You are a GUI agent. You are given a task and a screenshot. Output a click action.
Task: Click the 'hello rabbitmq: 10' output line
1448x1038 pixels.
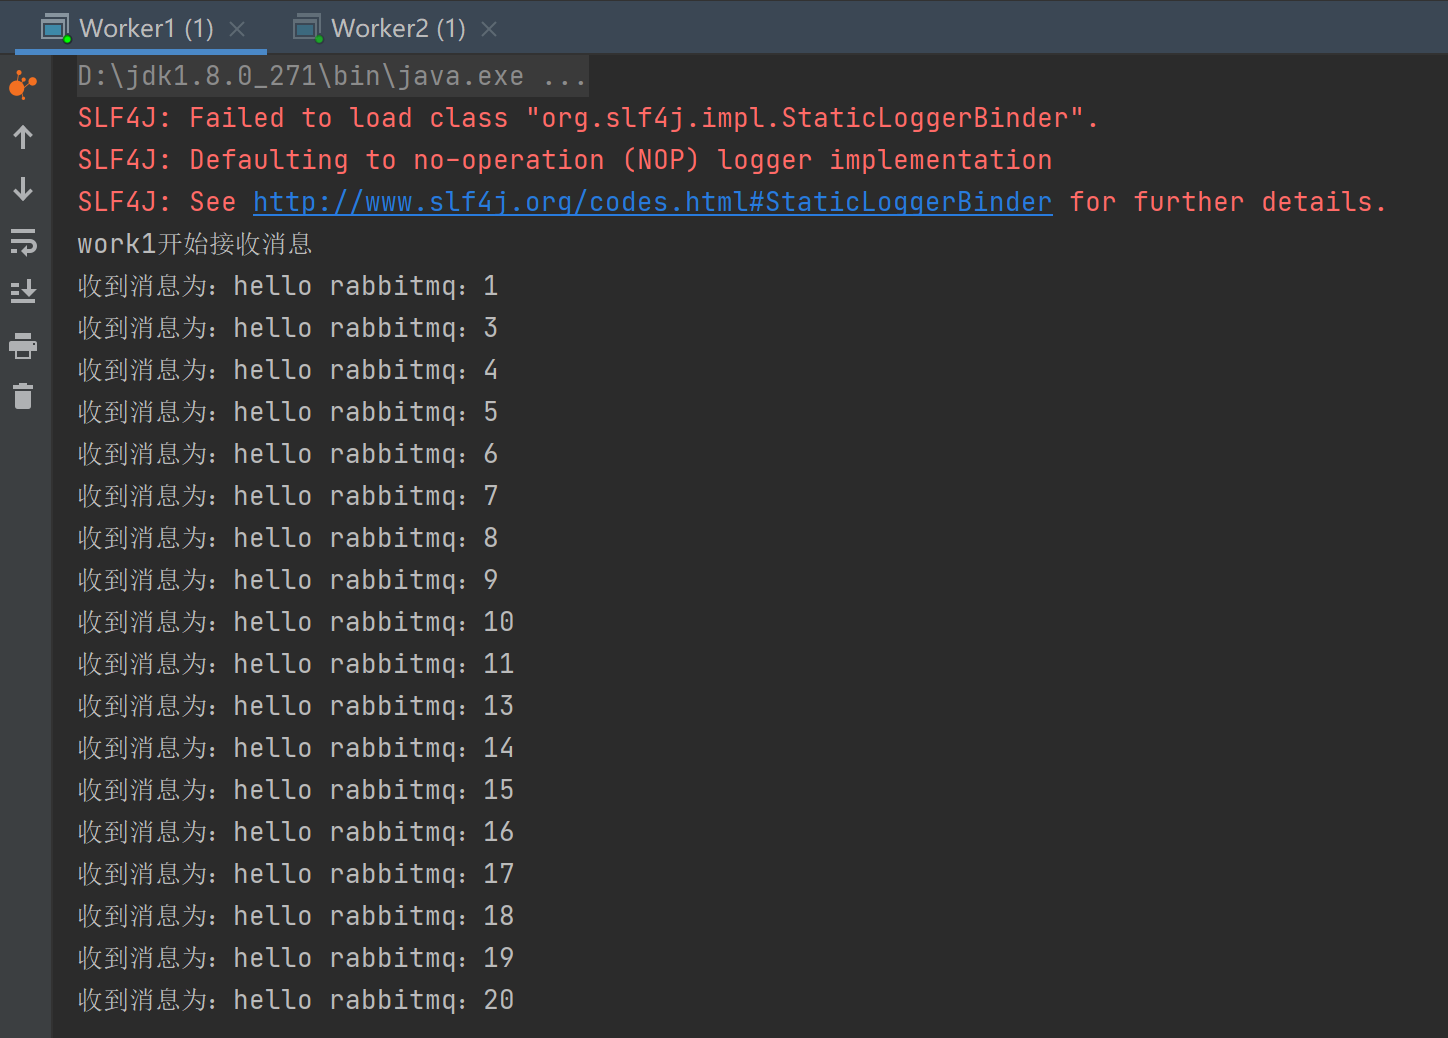coord(295,622)
